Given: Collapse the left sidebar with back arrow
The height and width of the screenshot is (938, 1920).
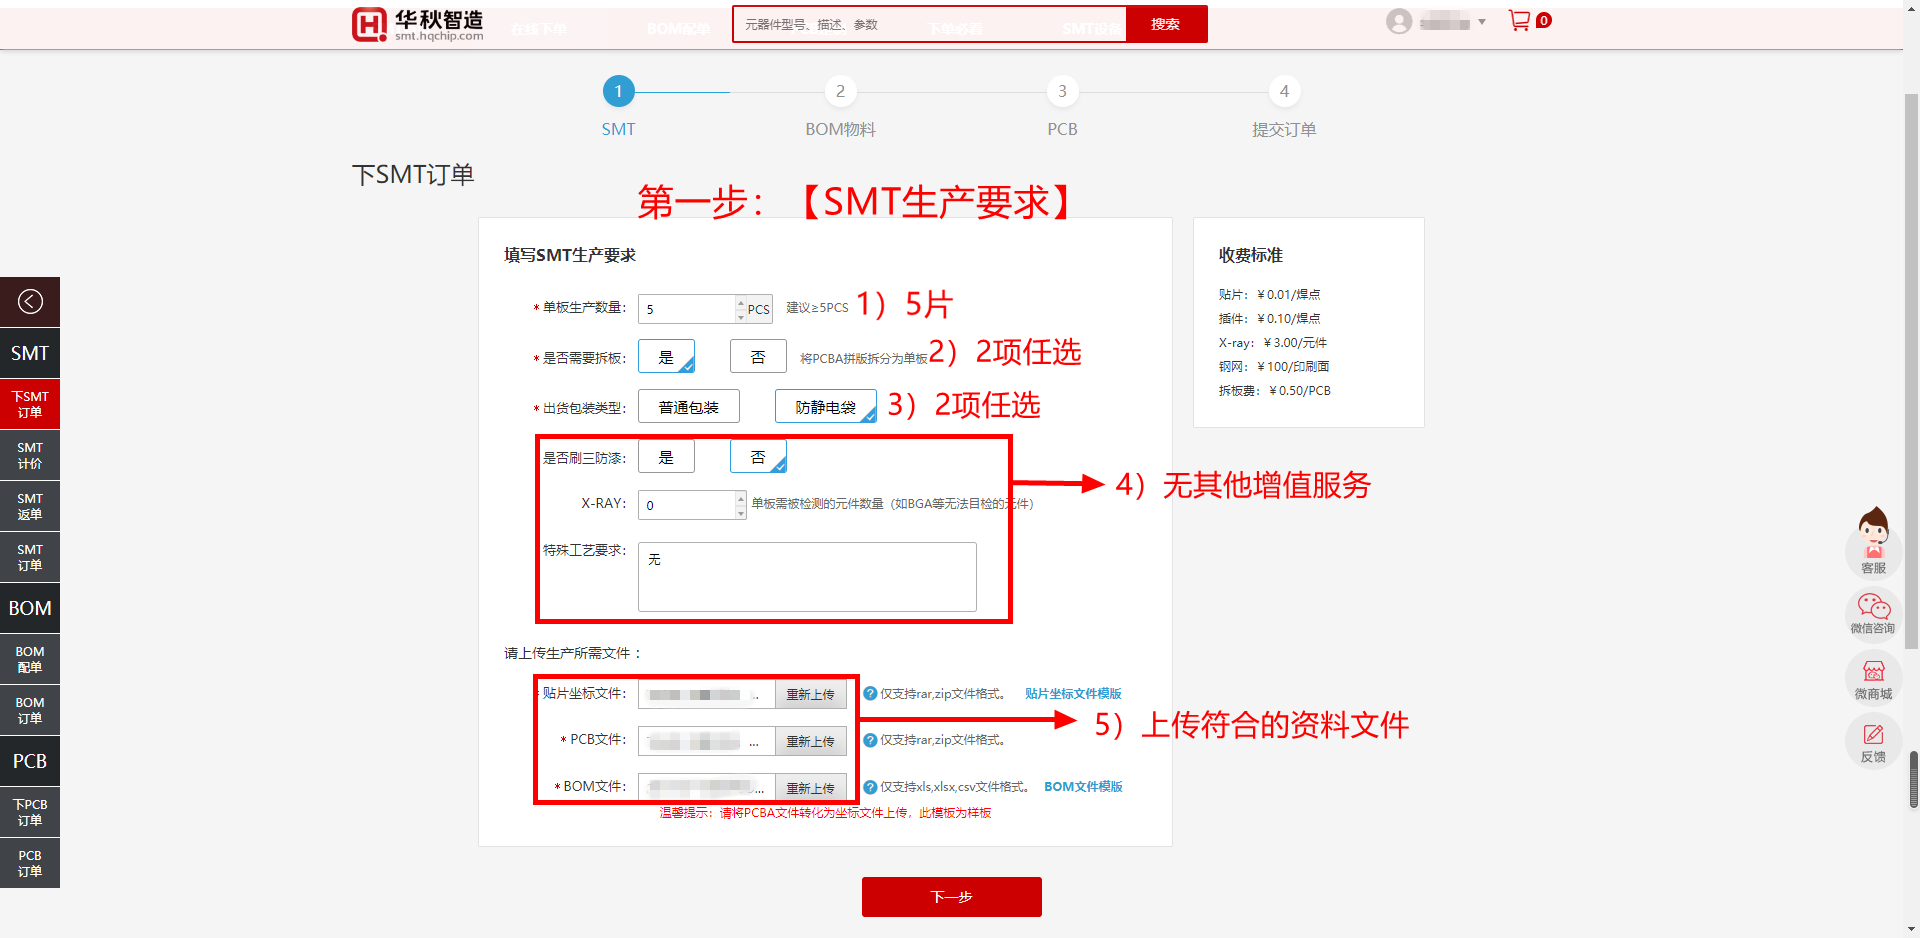Looking at the screenshot, I should [x=30, y=302].
